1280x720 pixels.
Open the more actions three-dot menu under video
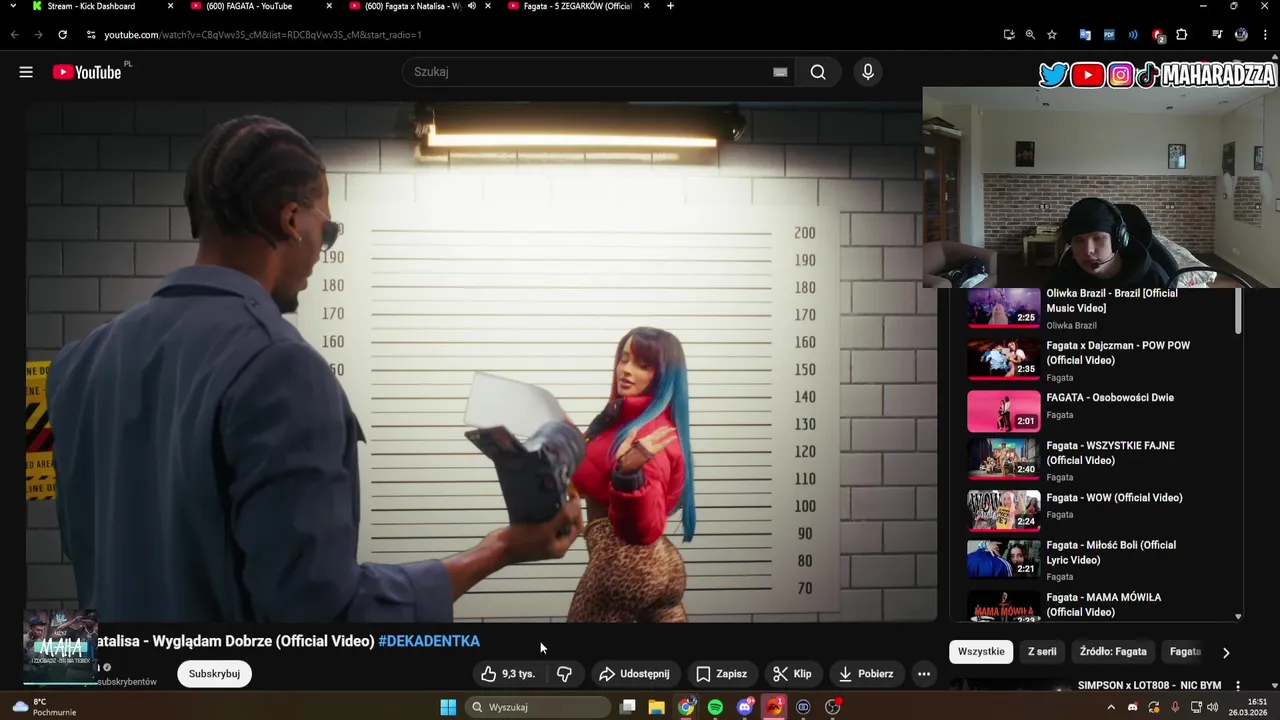[x=924, y=674]
